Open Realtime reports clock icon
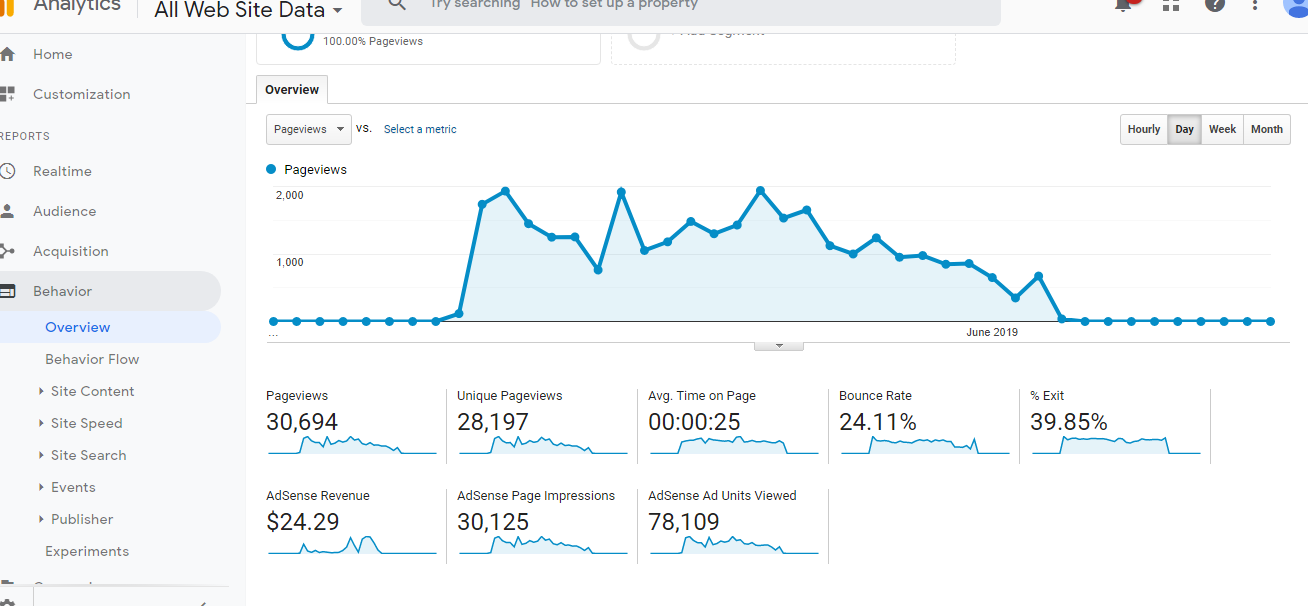Viewport: 1308px width, 606px height. coord(8,171)
